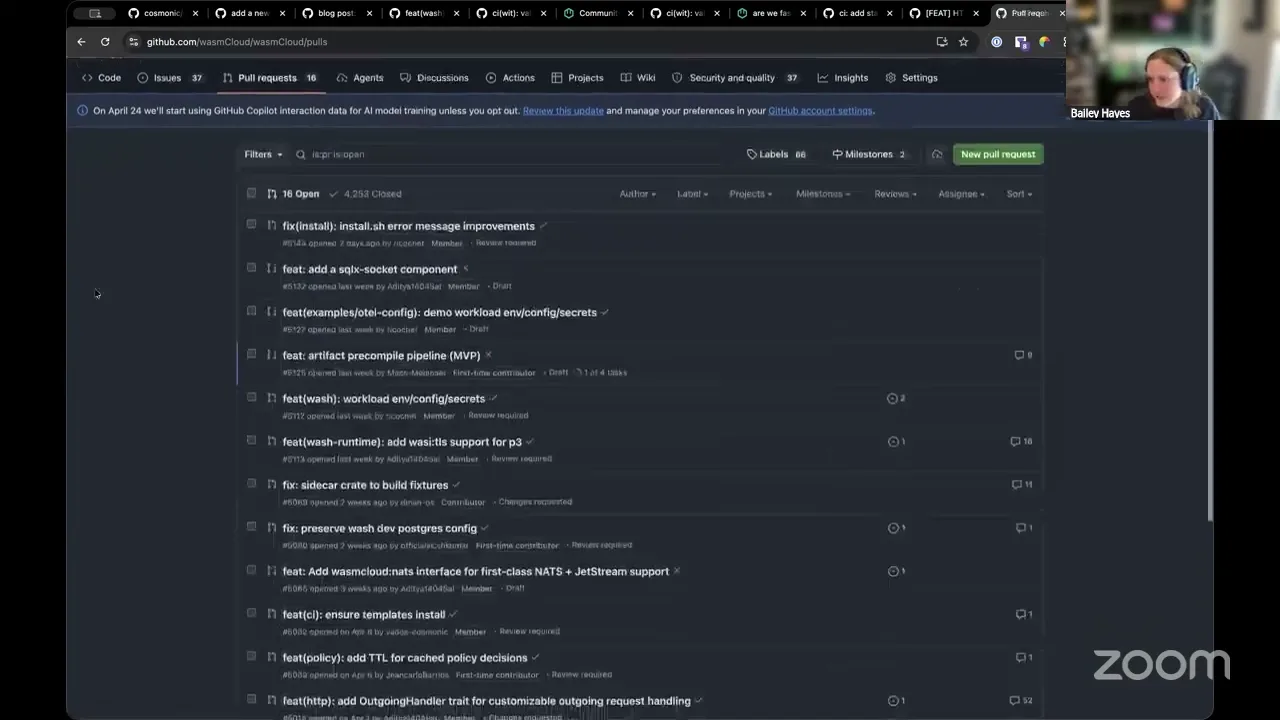1280x720 pixels.
Task: Click the browser address bar URL
Action: pyautogui.click(x=237, y=42)
